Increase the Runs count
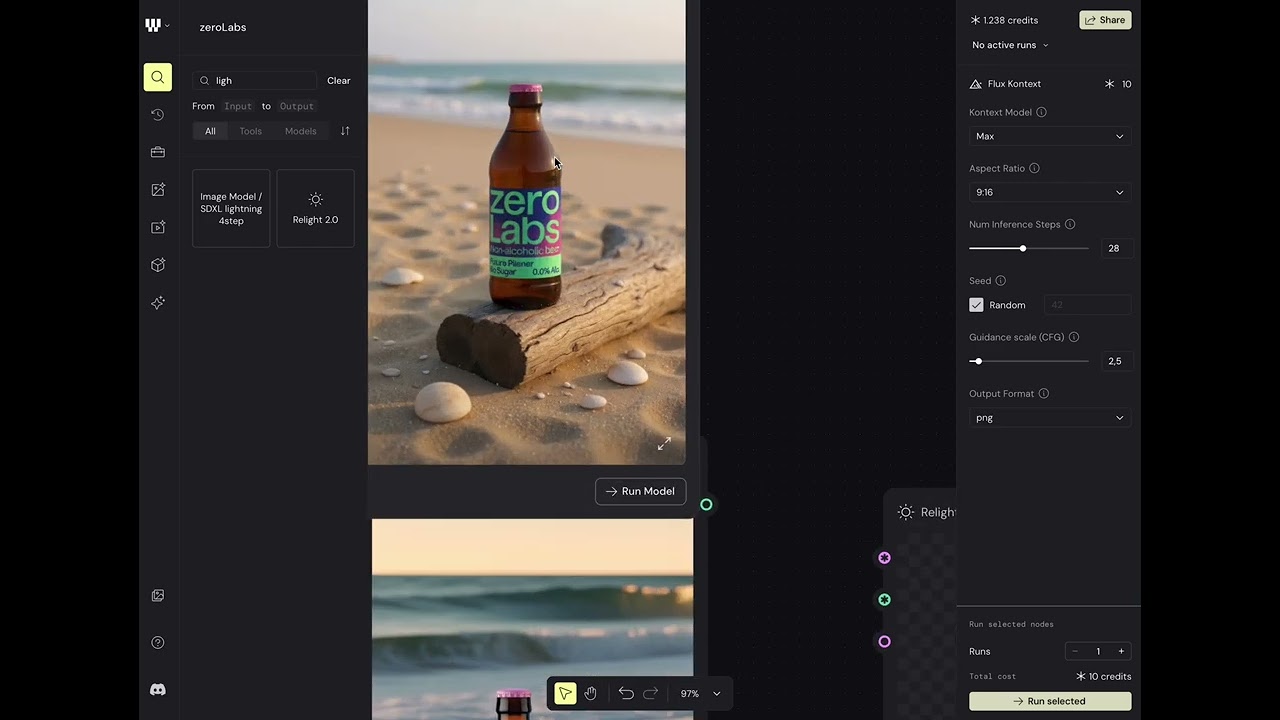Viewport: 1280px width, 720px height. [1121, 651]
